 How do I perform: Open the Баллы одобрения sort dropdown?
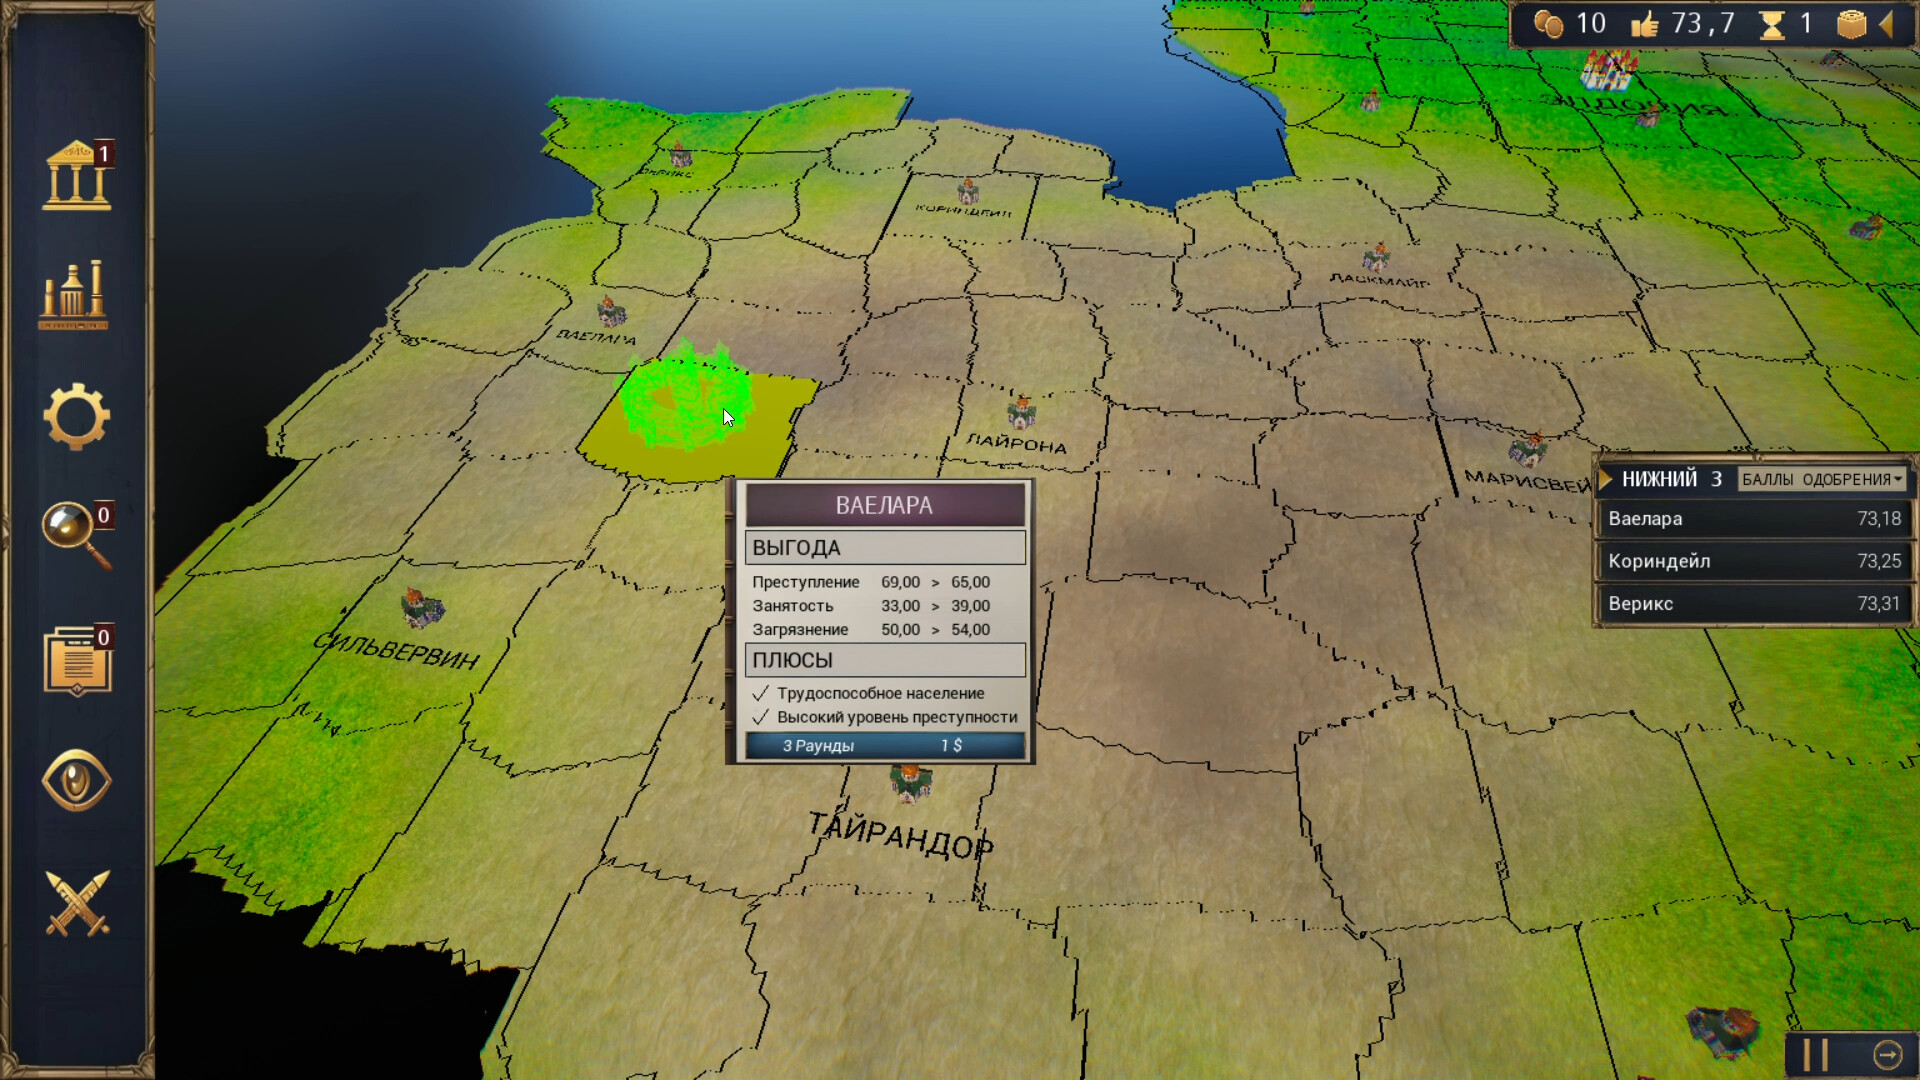1821,479
